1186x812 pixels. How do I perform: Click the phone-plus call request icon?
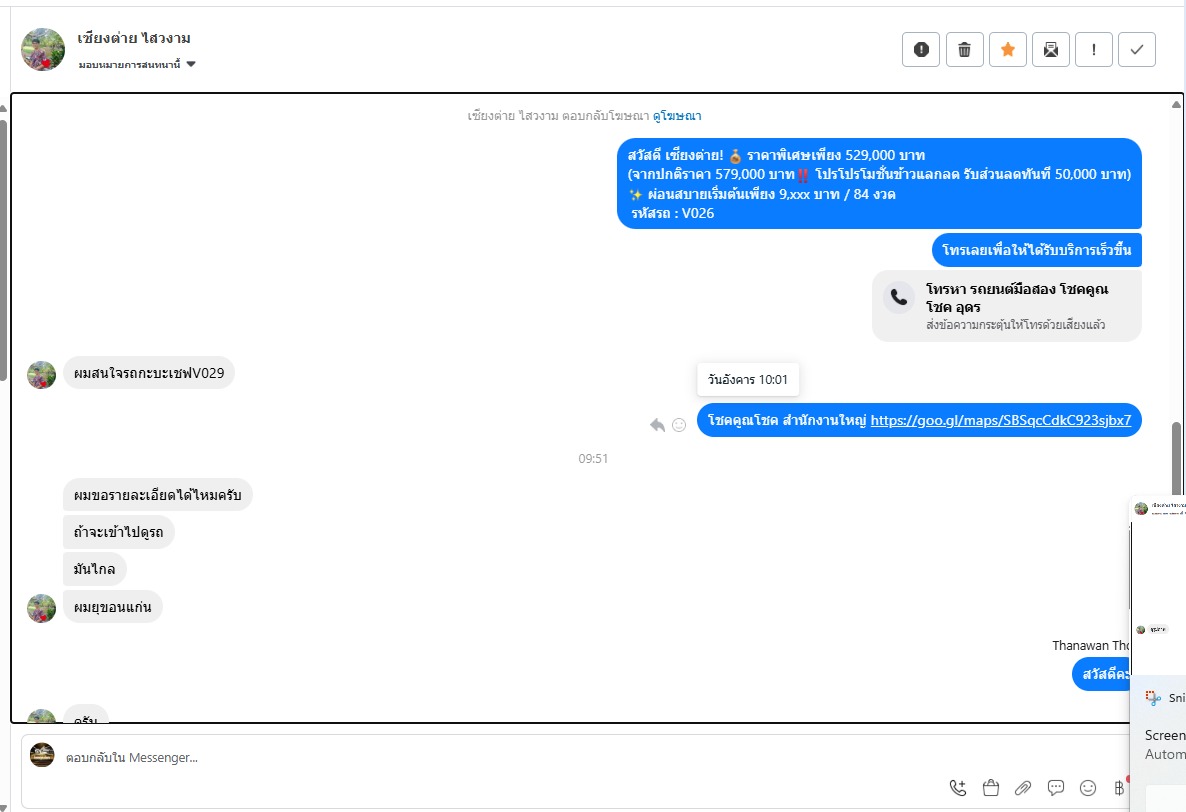click(958, 788)
